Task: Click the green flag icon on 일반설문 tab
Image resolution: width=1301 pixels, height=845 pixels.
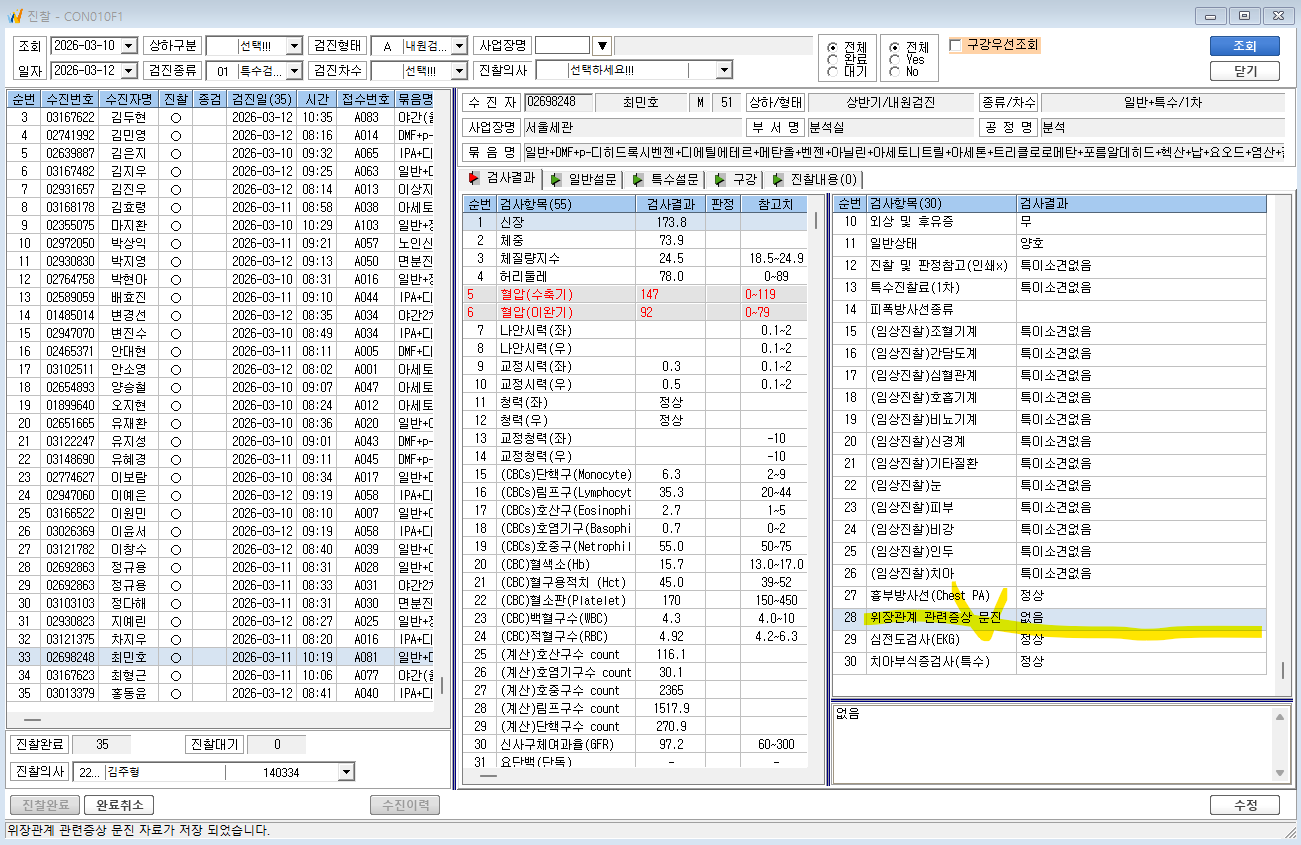Action: [555, 179]
